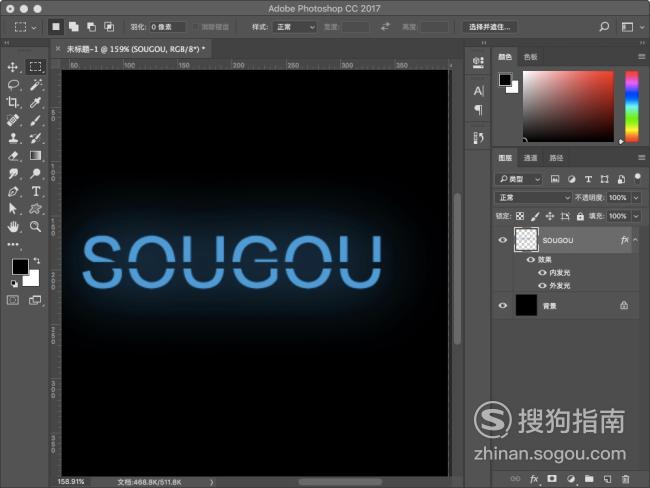
Task: Toggle the 外发光 effect visibility
Action: 542,286
